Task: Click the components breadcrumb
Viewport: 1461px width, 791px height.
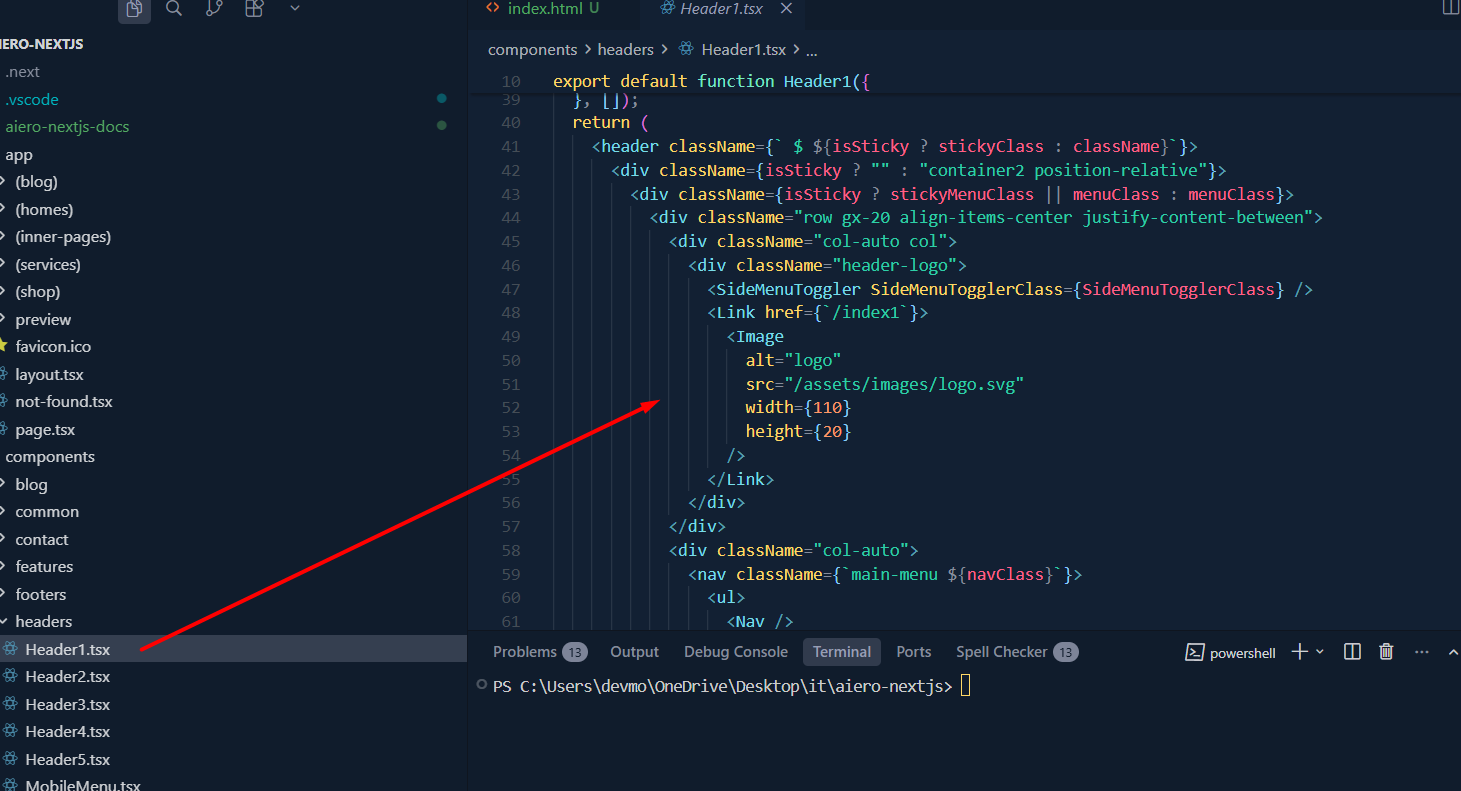Action: click(533, 49)
